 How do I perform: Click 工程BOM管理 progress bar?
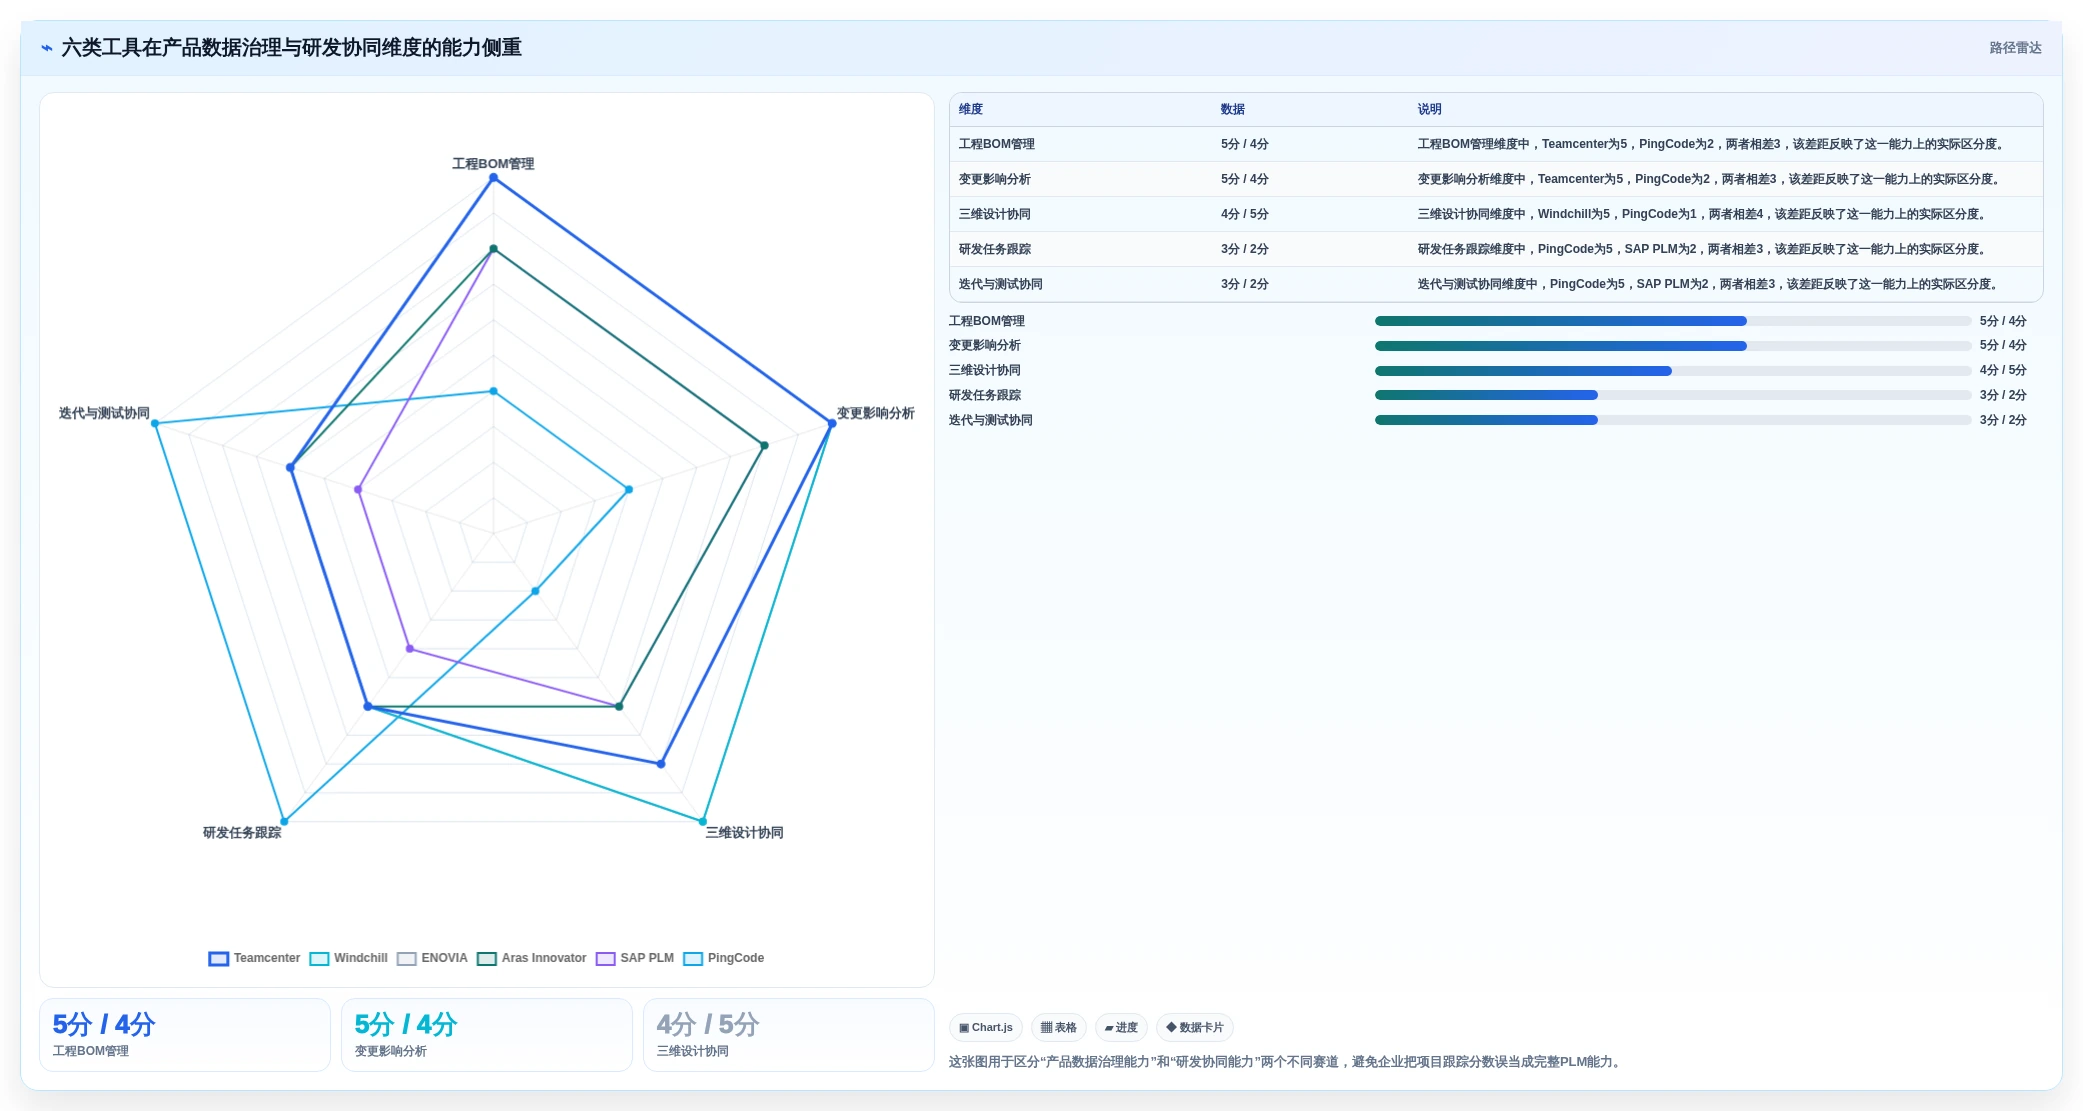coord(1673,321)
